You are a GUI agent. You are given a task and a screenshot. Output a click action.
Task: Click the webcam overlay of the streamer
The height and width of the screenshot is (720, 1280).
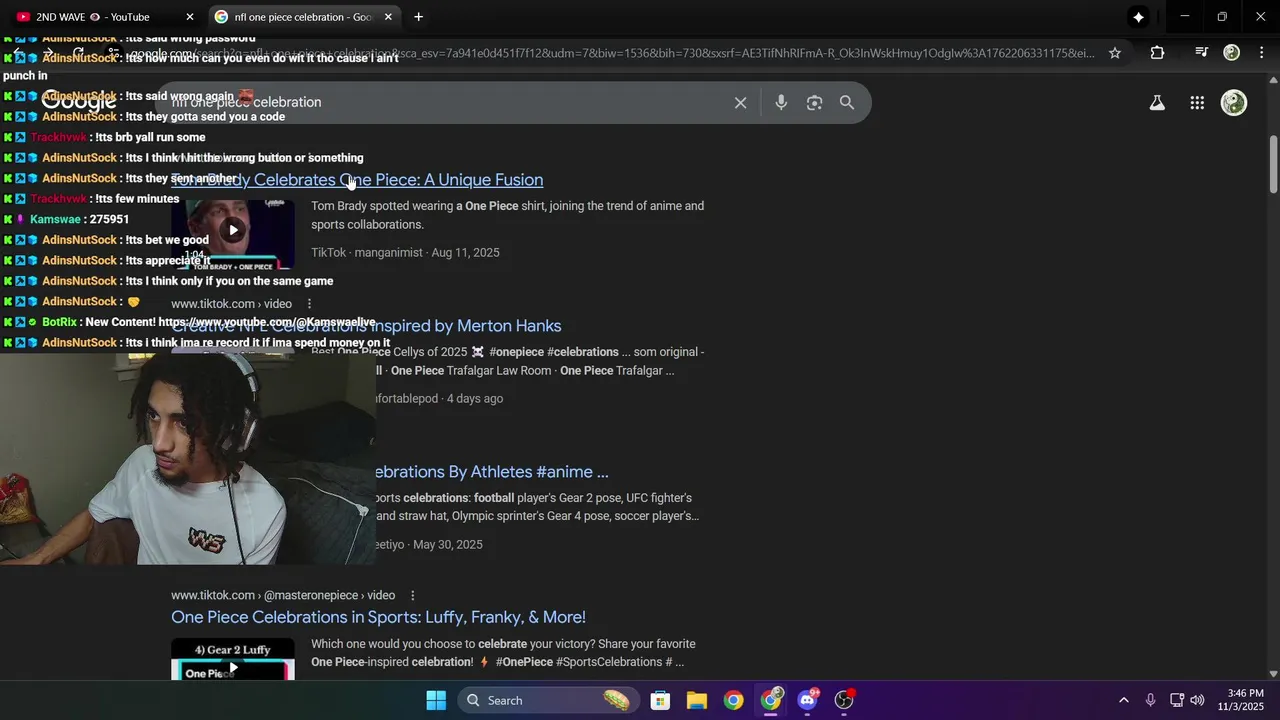[x=187, y=458]
